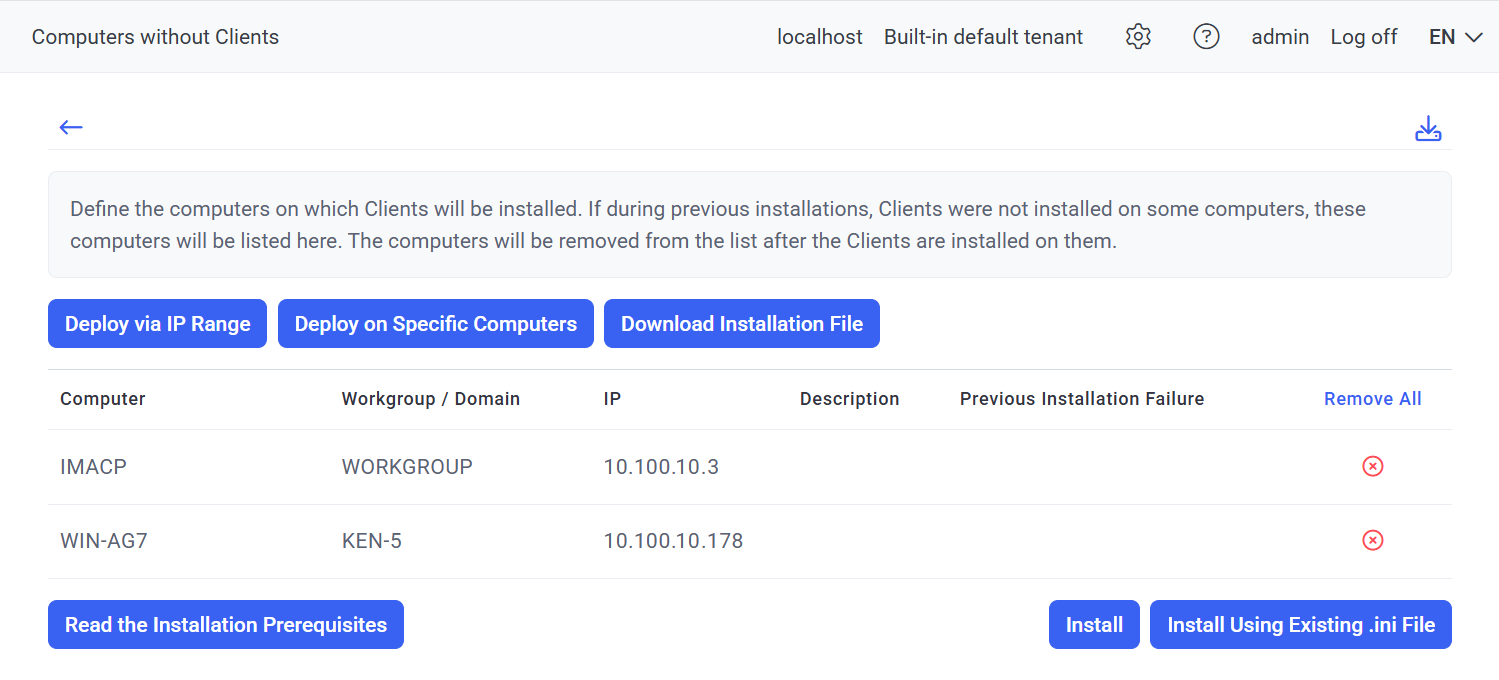Open help via question mark icon
Screen dimensions: 1499x680
click(x=1206, y=37)
